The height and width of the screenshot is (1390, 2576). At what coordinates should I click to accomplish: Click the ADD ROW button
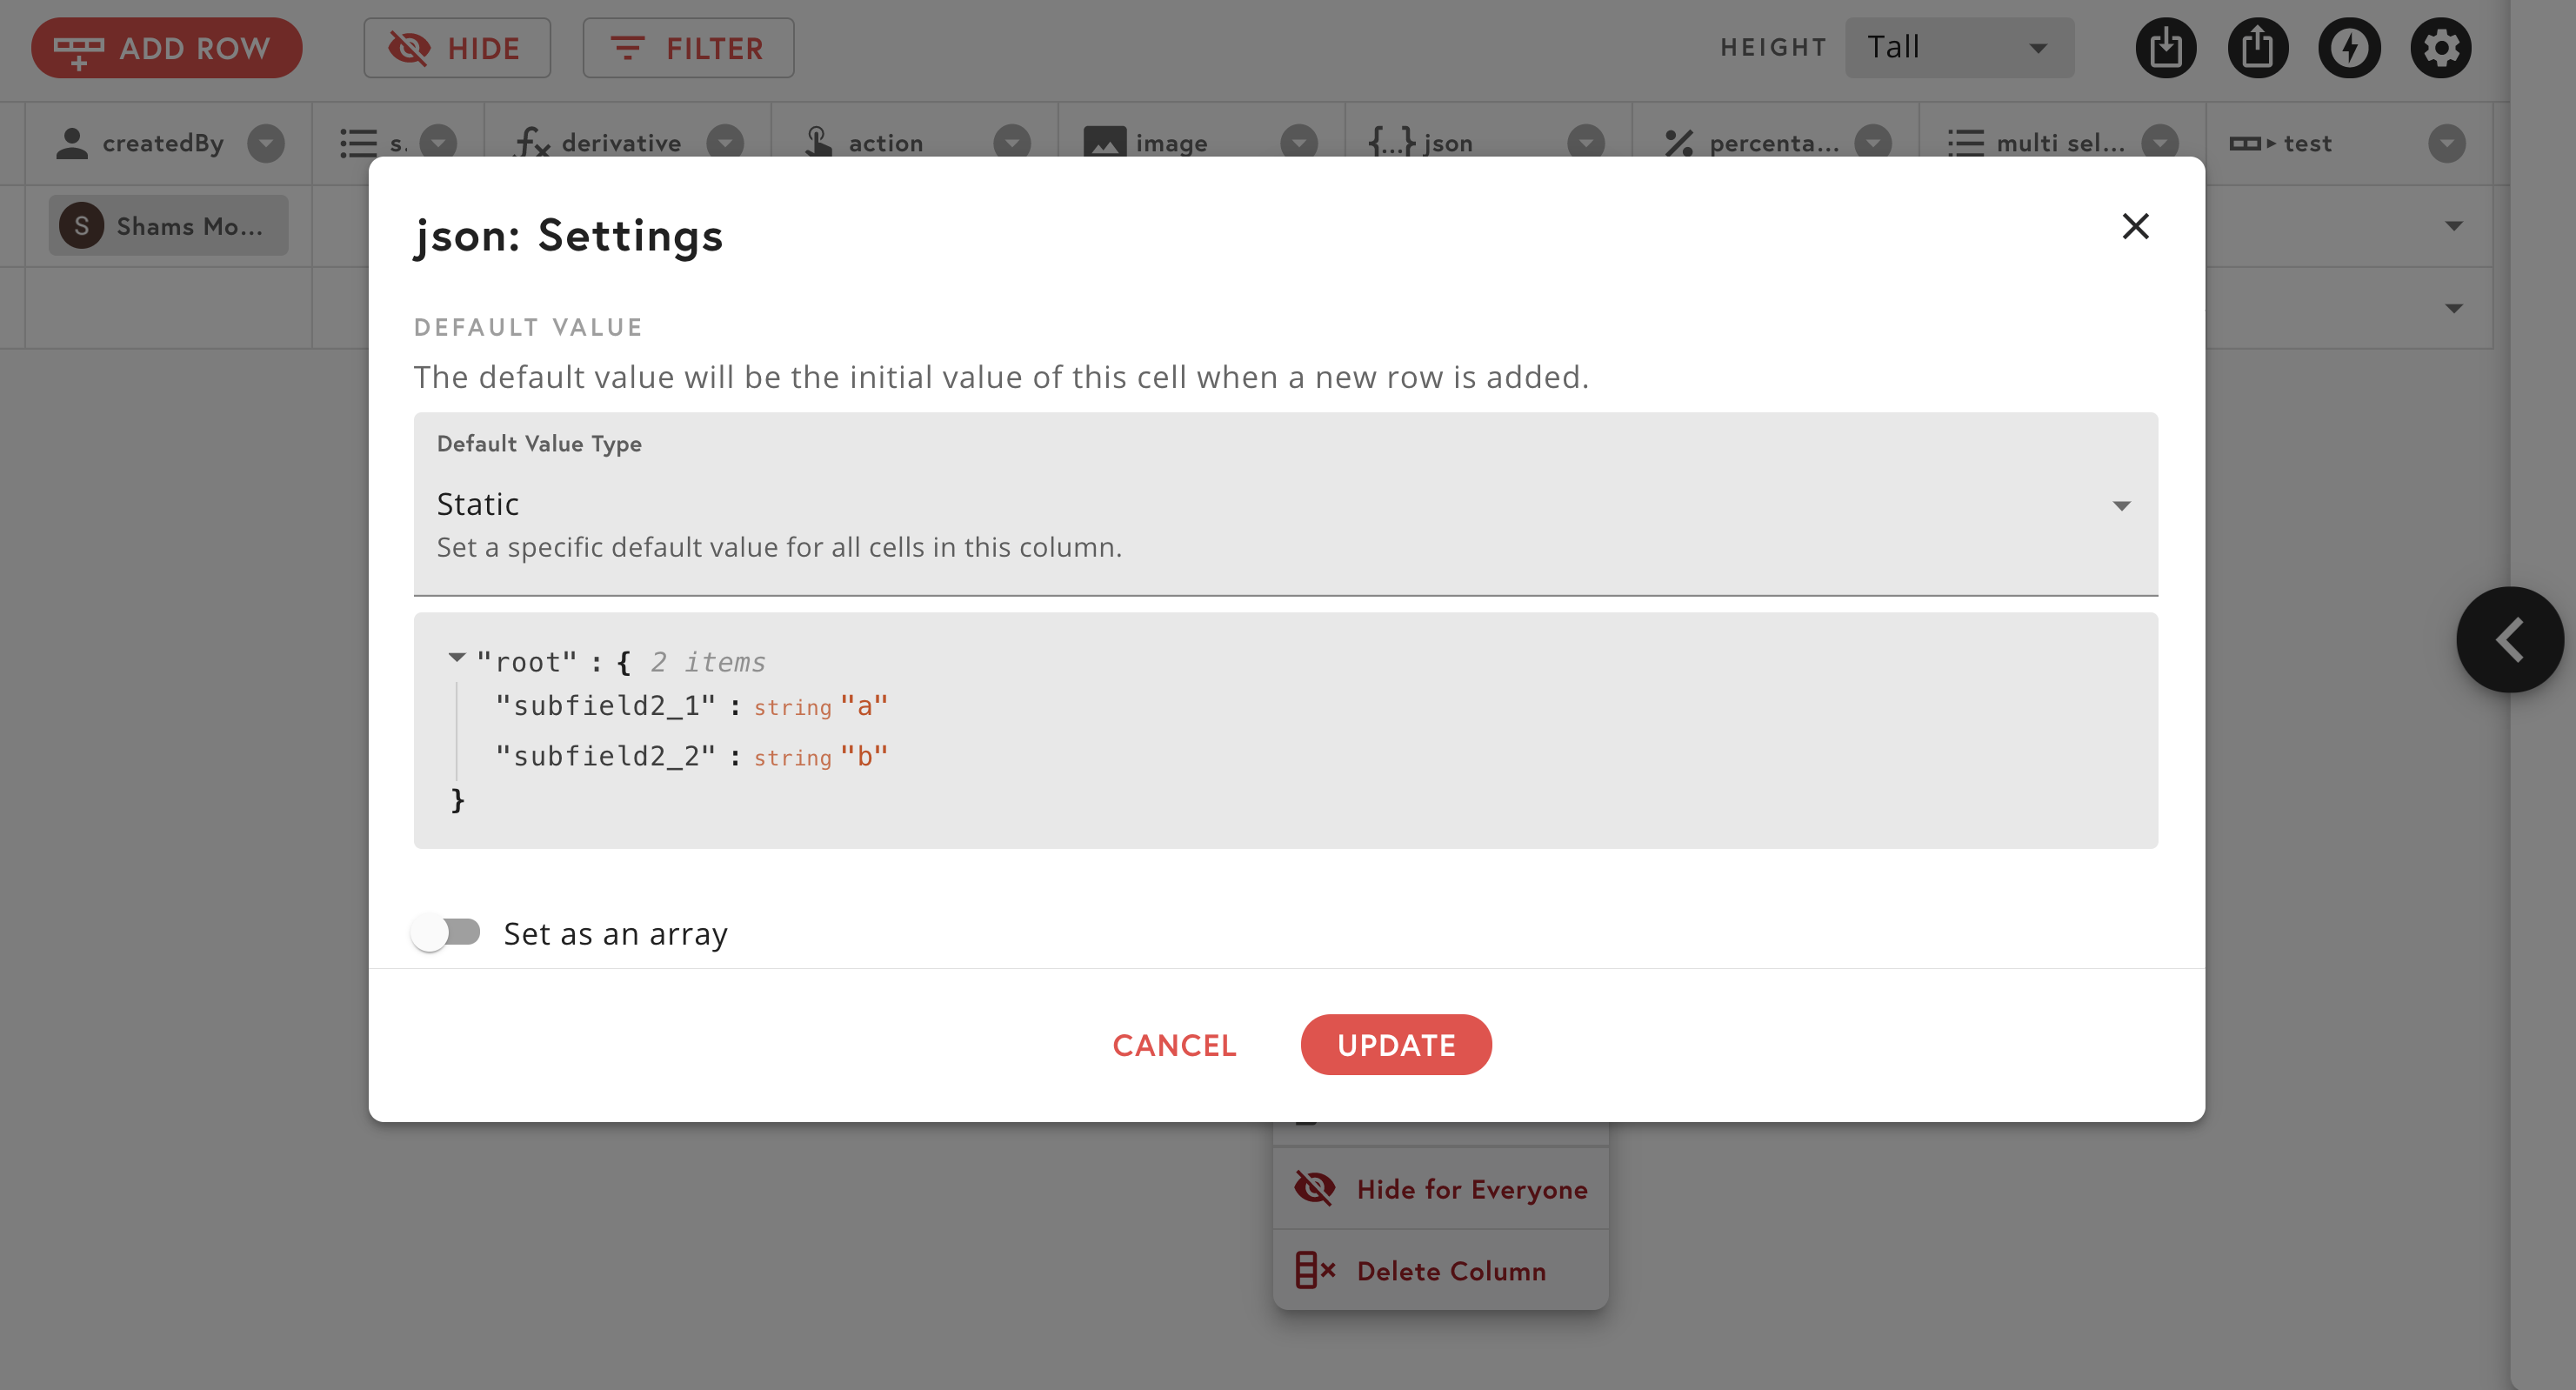click(x=166, y=47)
